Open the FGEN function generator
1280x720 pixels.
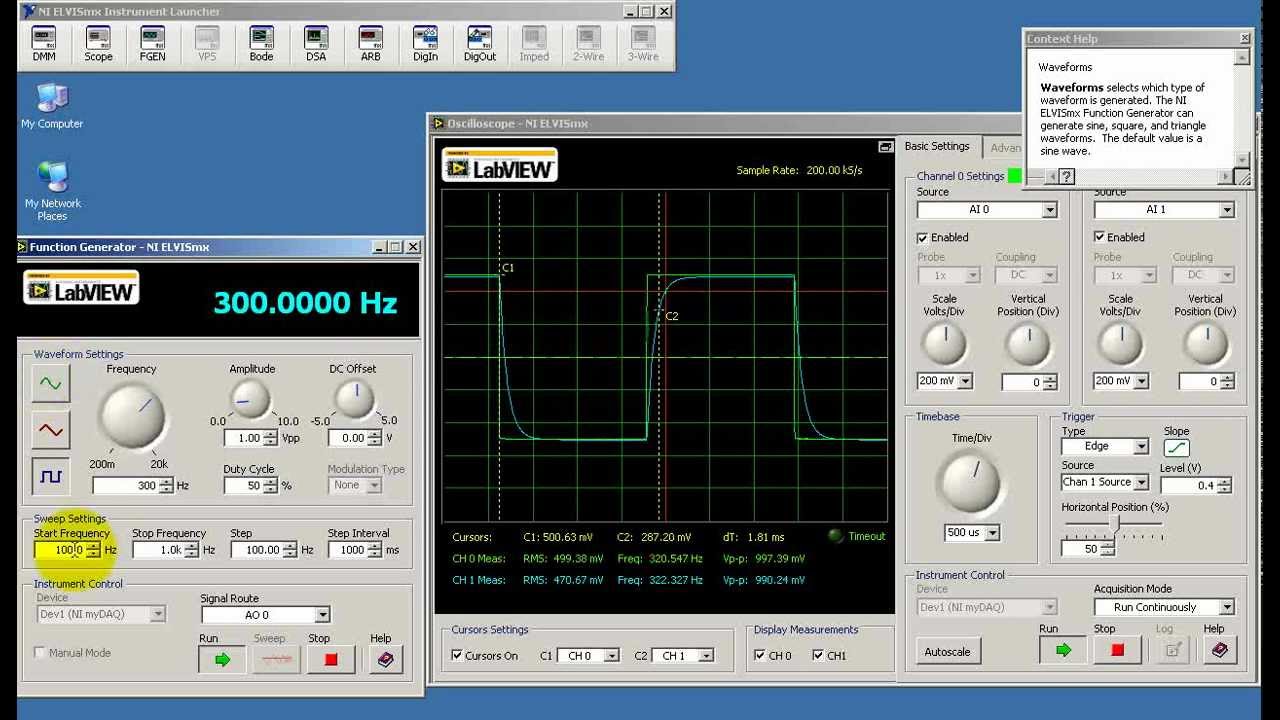pyautogui.click(x=152, y=44)
